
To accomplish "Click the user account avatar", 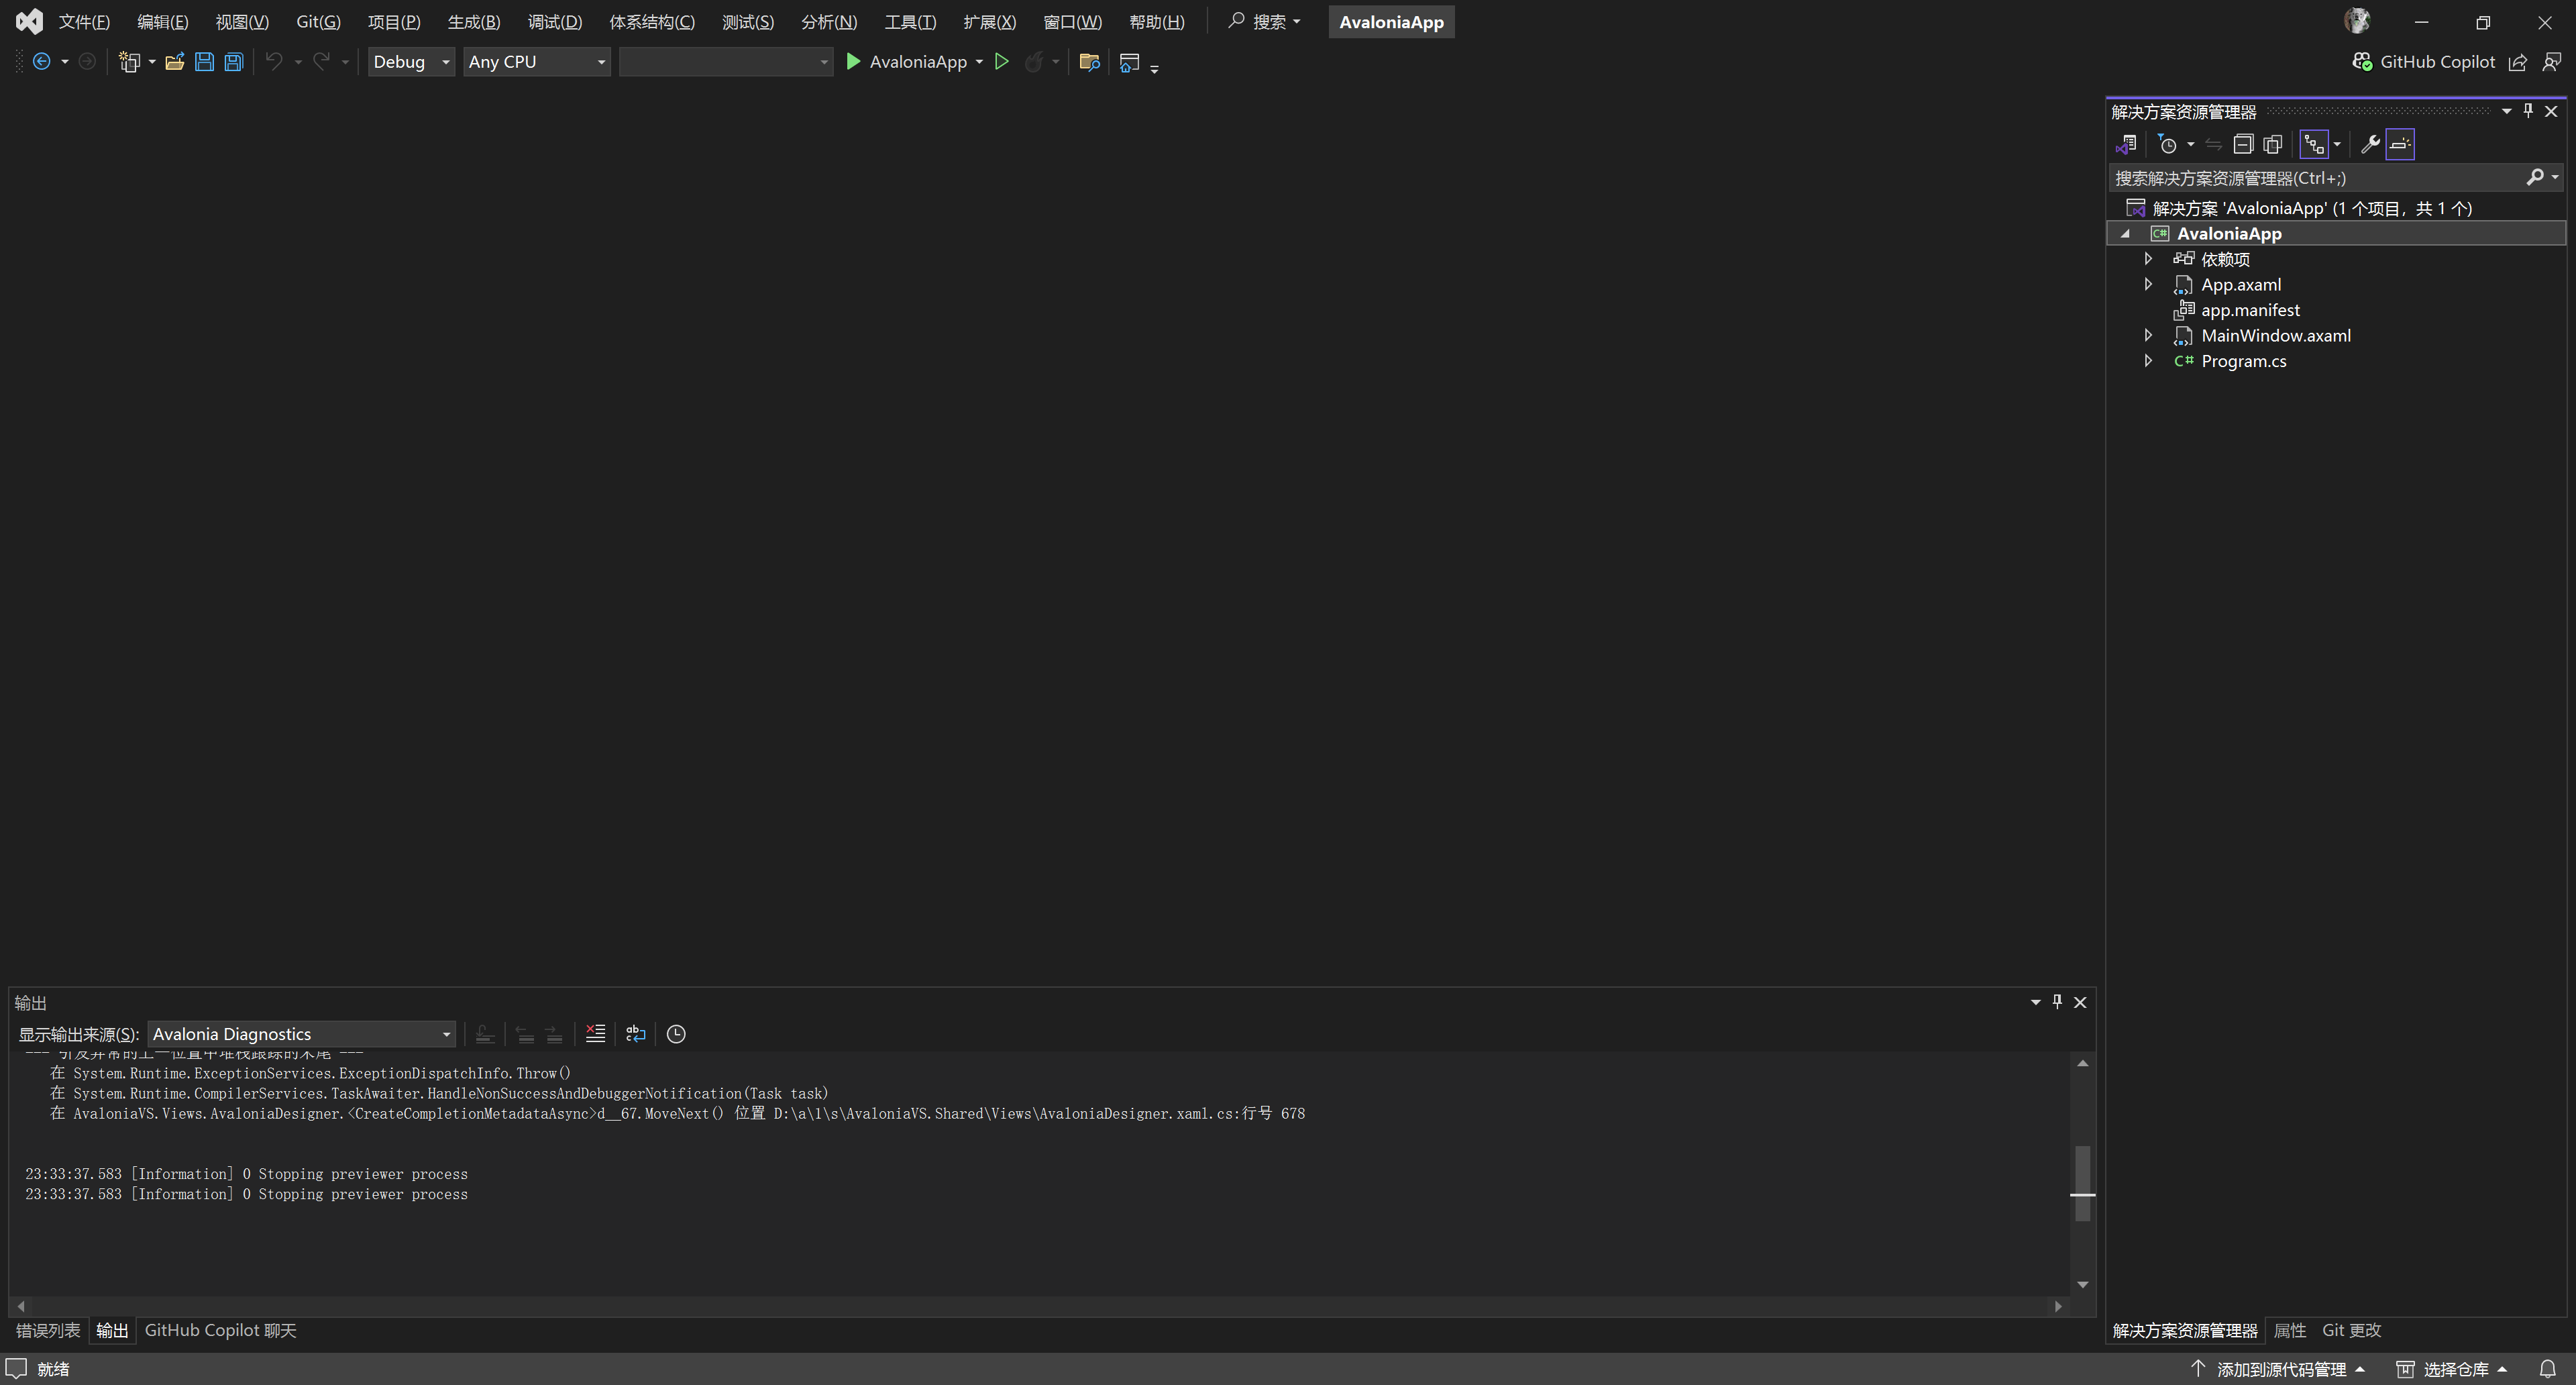I will click(2357, 21).
